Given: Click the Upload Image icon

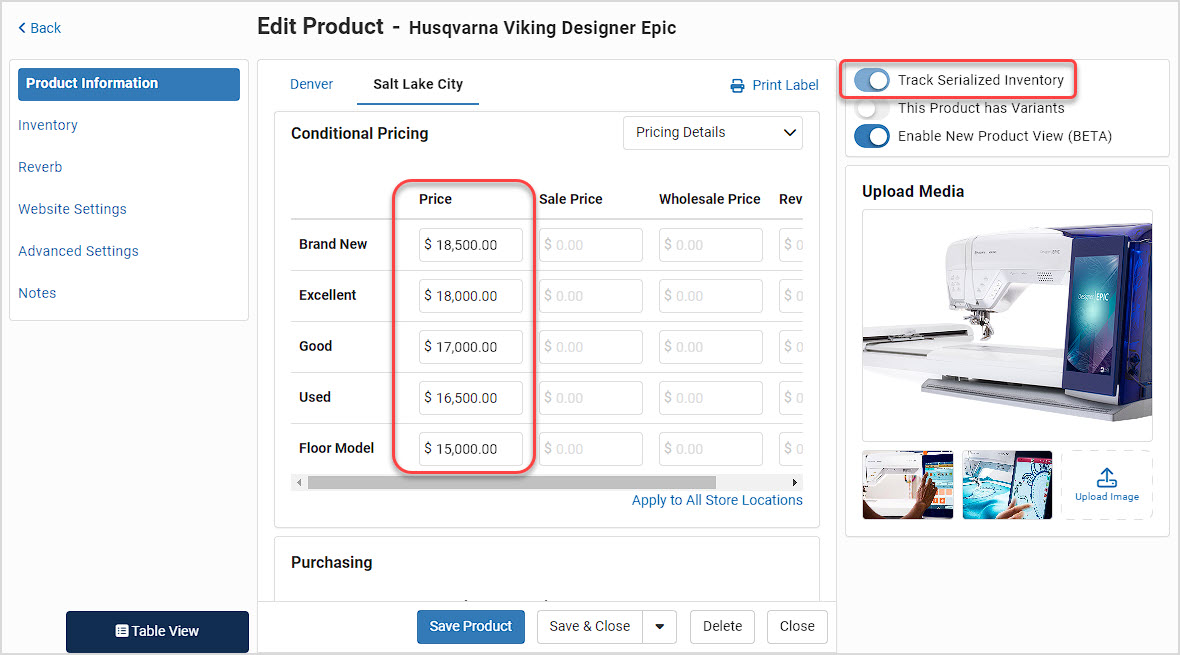Looking at the screenshot, I should coord(1106,478).
